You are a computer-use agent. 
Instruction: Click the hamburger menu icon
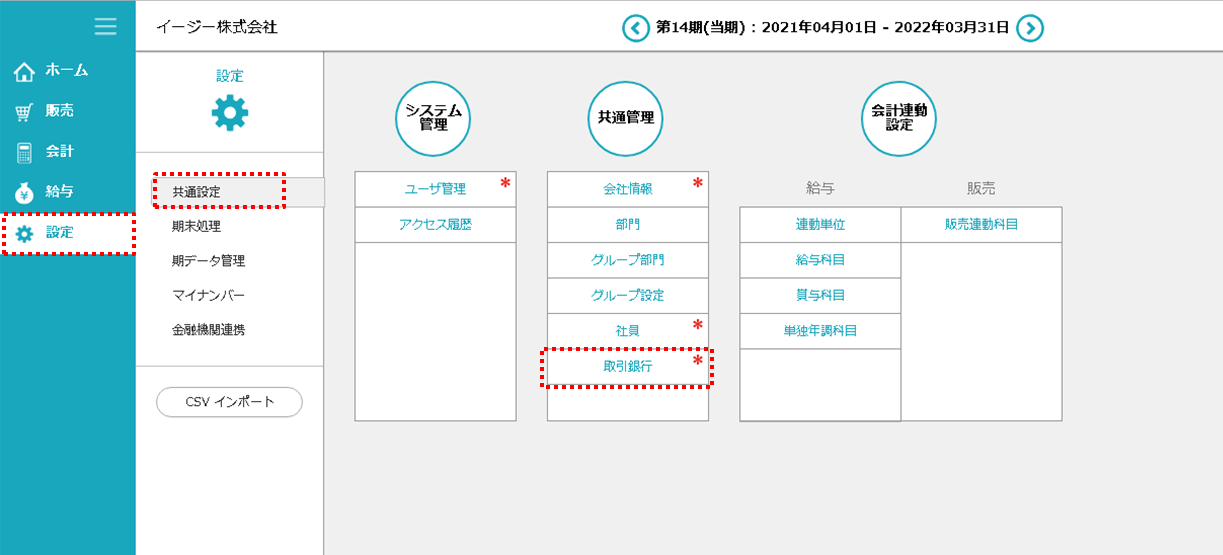105,27
